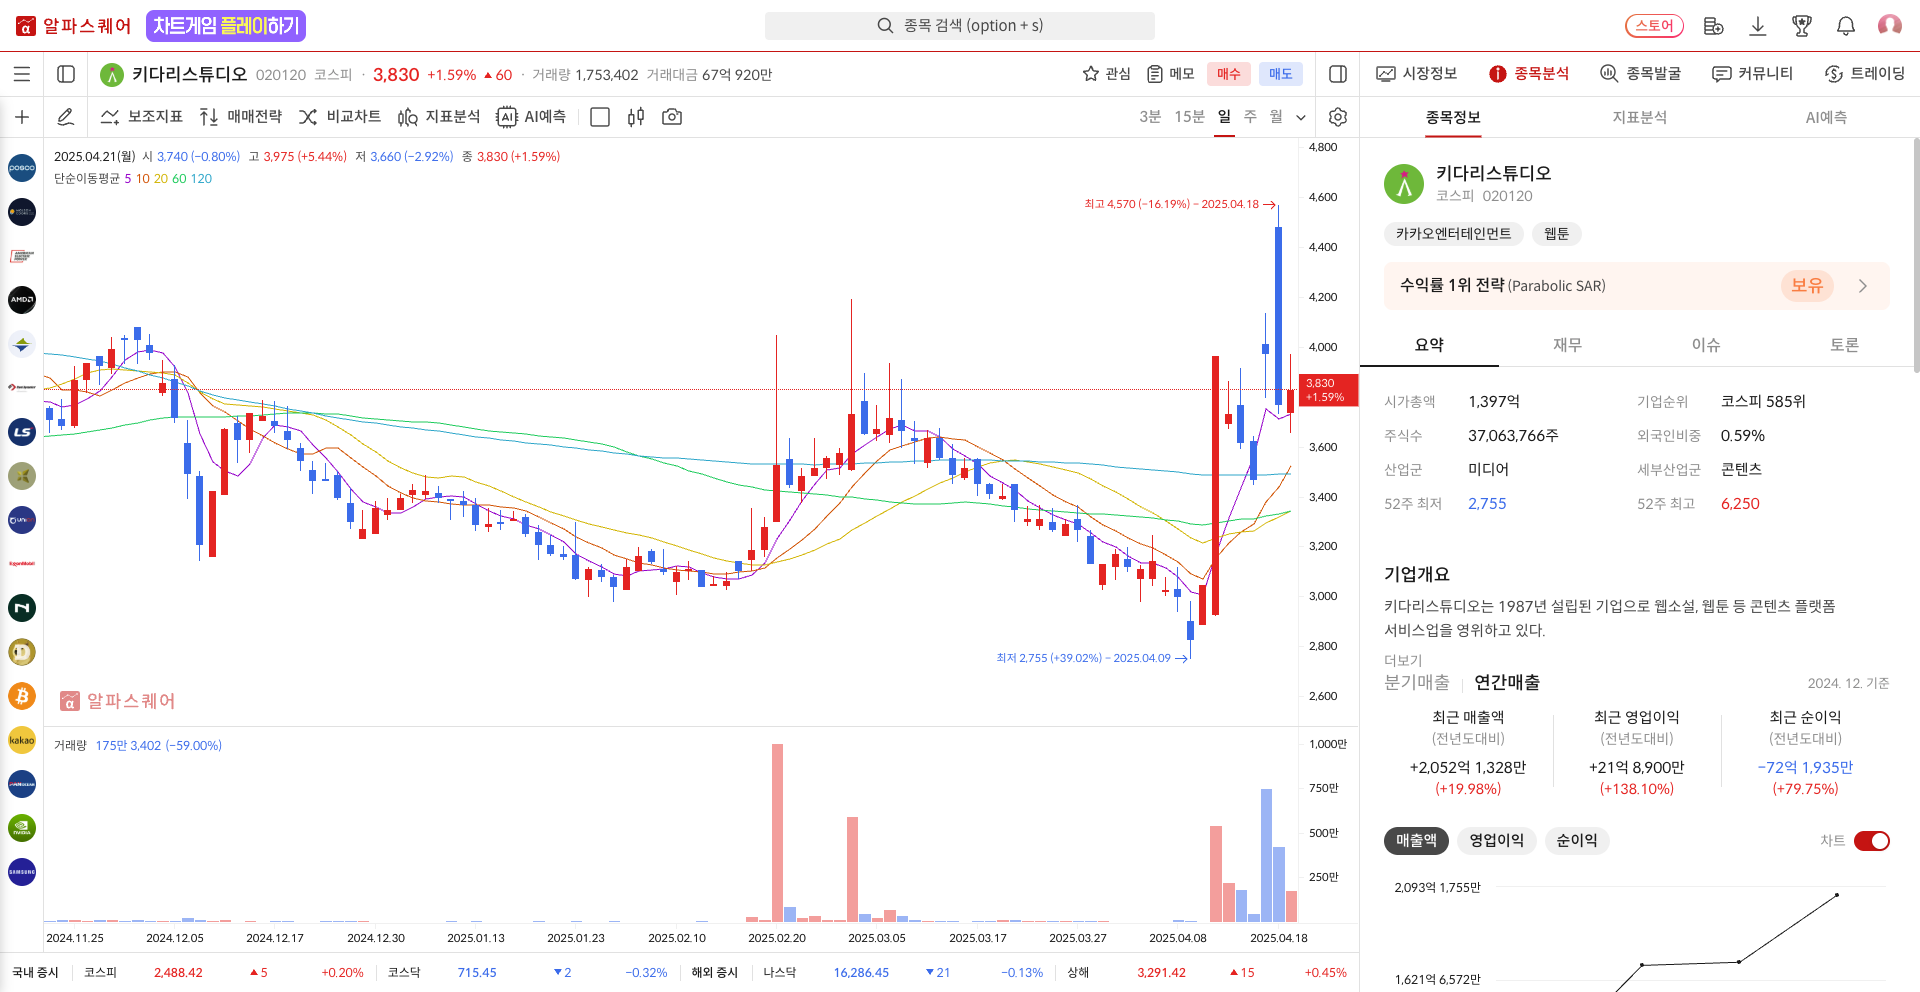Open the 메모 memo button

click(x=1170, y=74)
